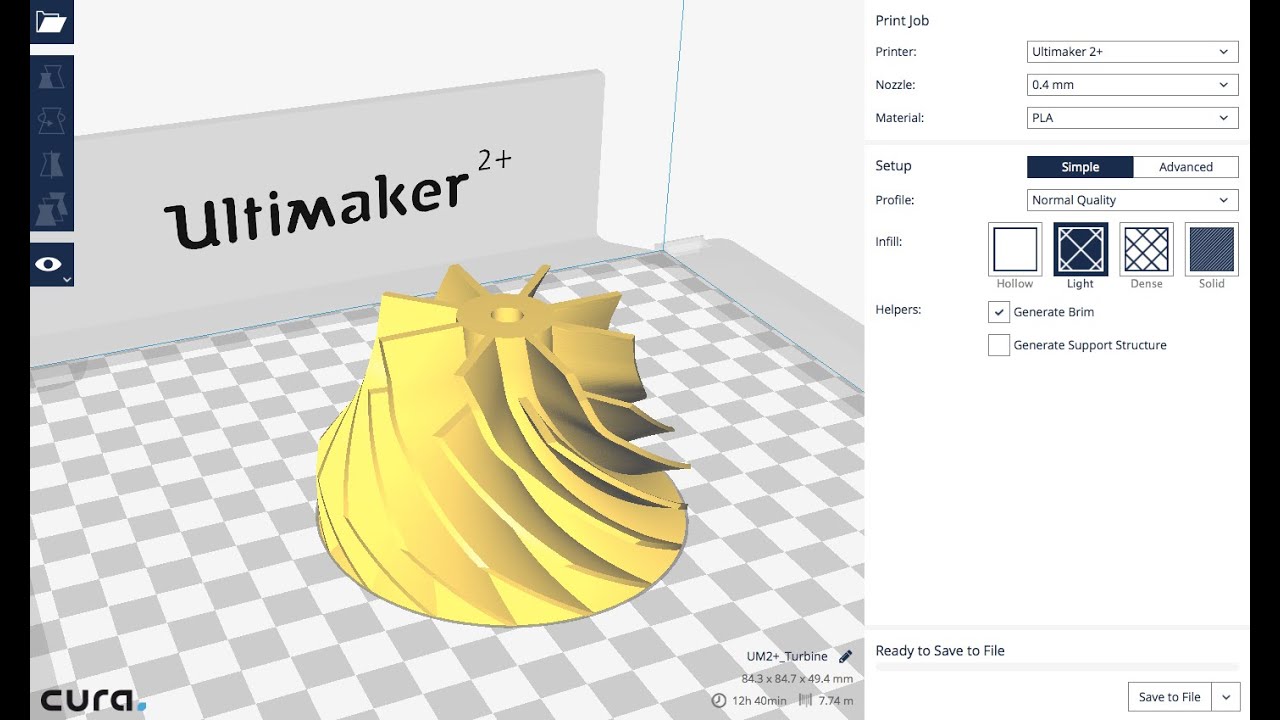Expand the arrow next to Save to File

[1225, 697]
